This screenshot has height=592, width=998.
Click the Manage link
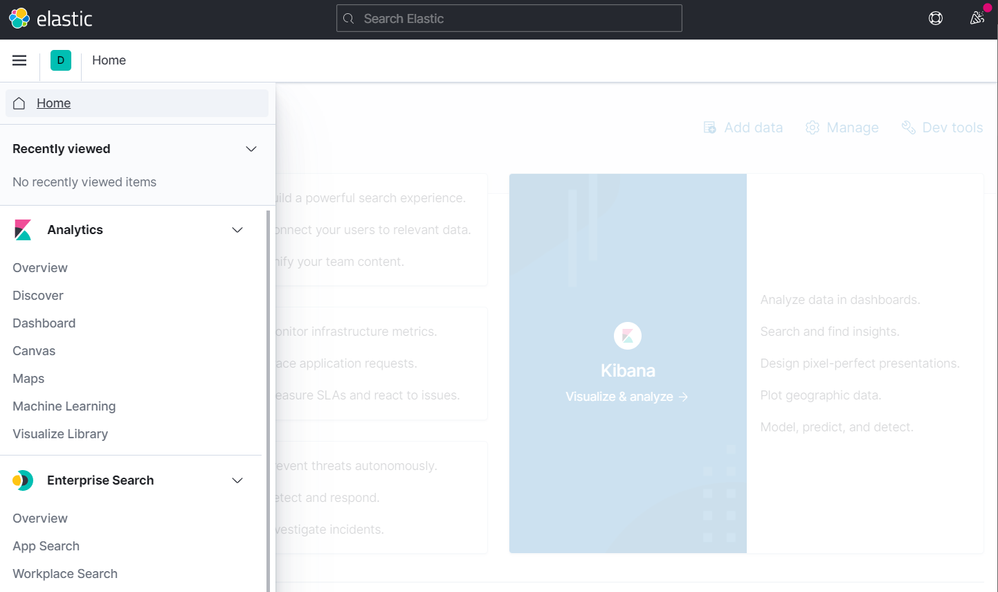pyautogui.click(x=842, y=127)
